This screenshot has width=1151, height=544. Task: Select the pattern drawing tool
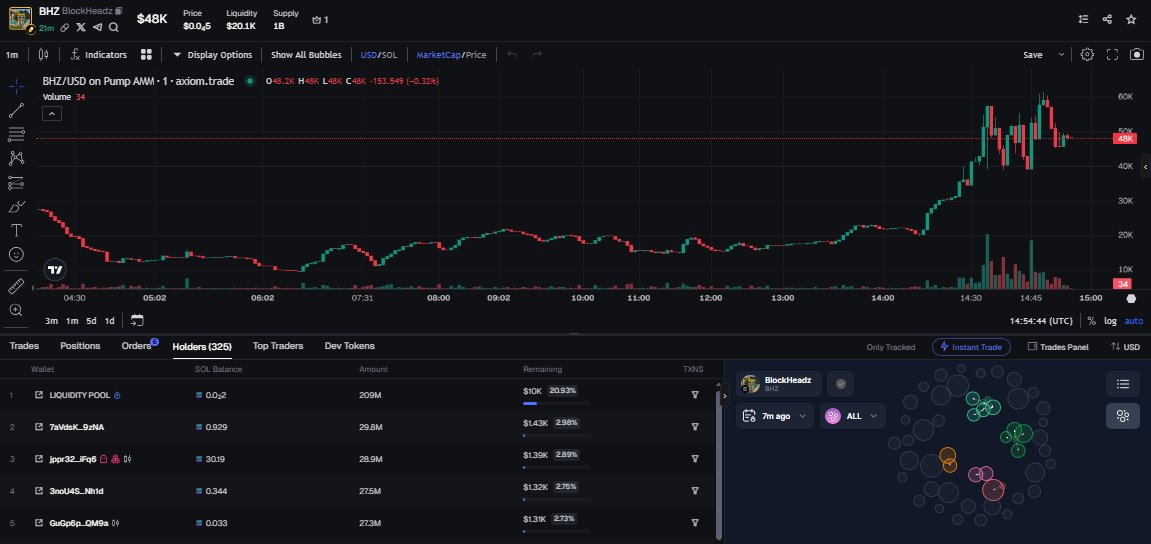16,158
